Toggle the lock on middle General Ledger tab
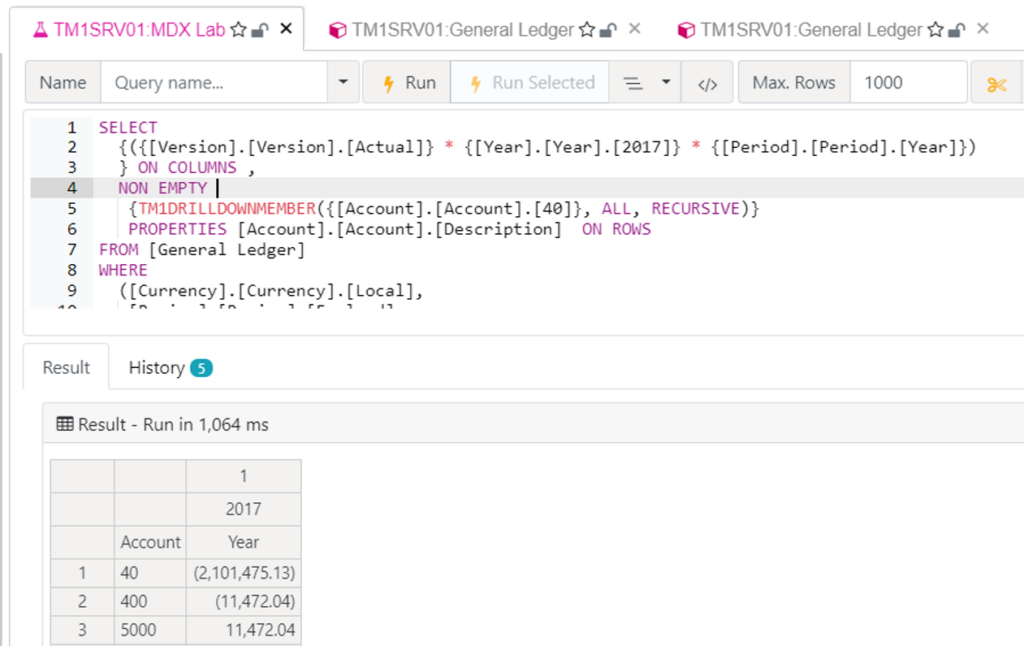Viewport: 1024px width, 646px height. pyautogui.click(x=609, y=30)
